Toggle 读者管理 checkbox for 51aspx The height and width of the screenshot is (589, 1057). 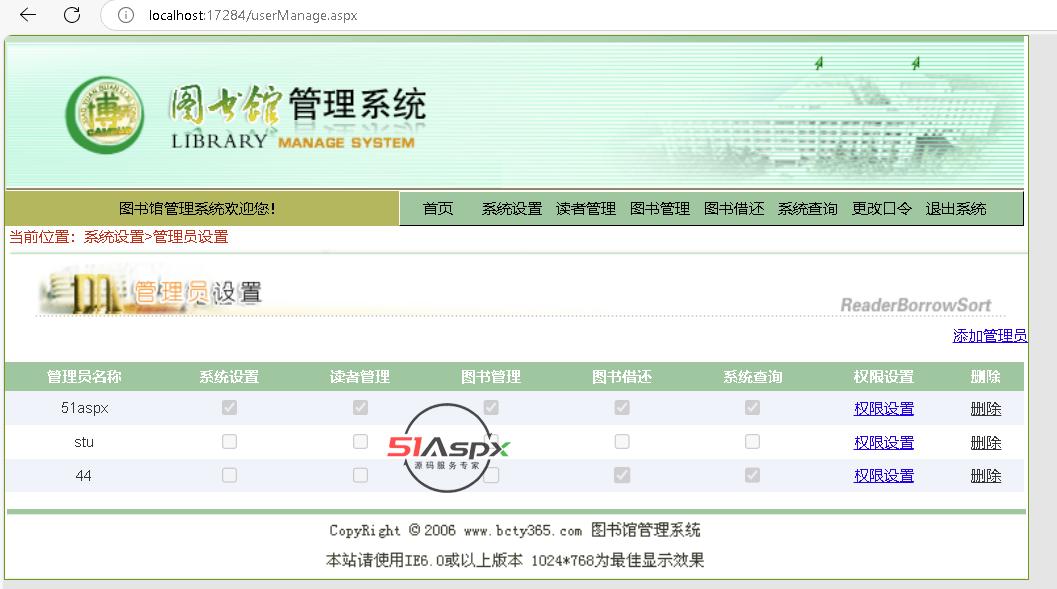tap(361, 408)
